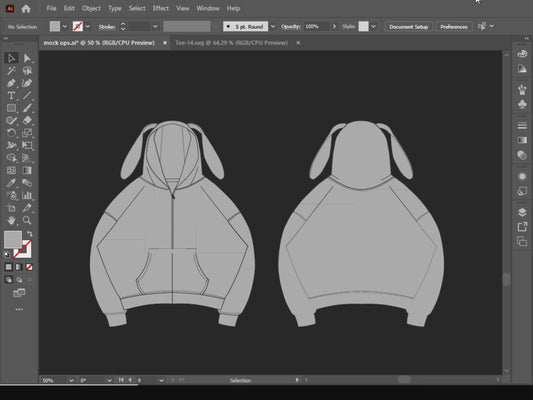Select the Perspective Grid tool

pos(27,158)
